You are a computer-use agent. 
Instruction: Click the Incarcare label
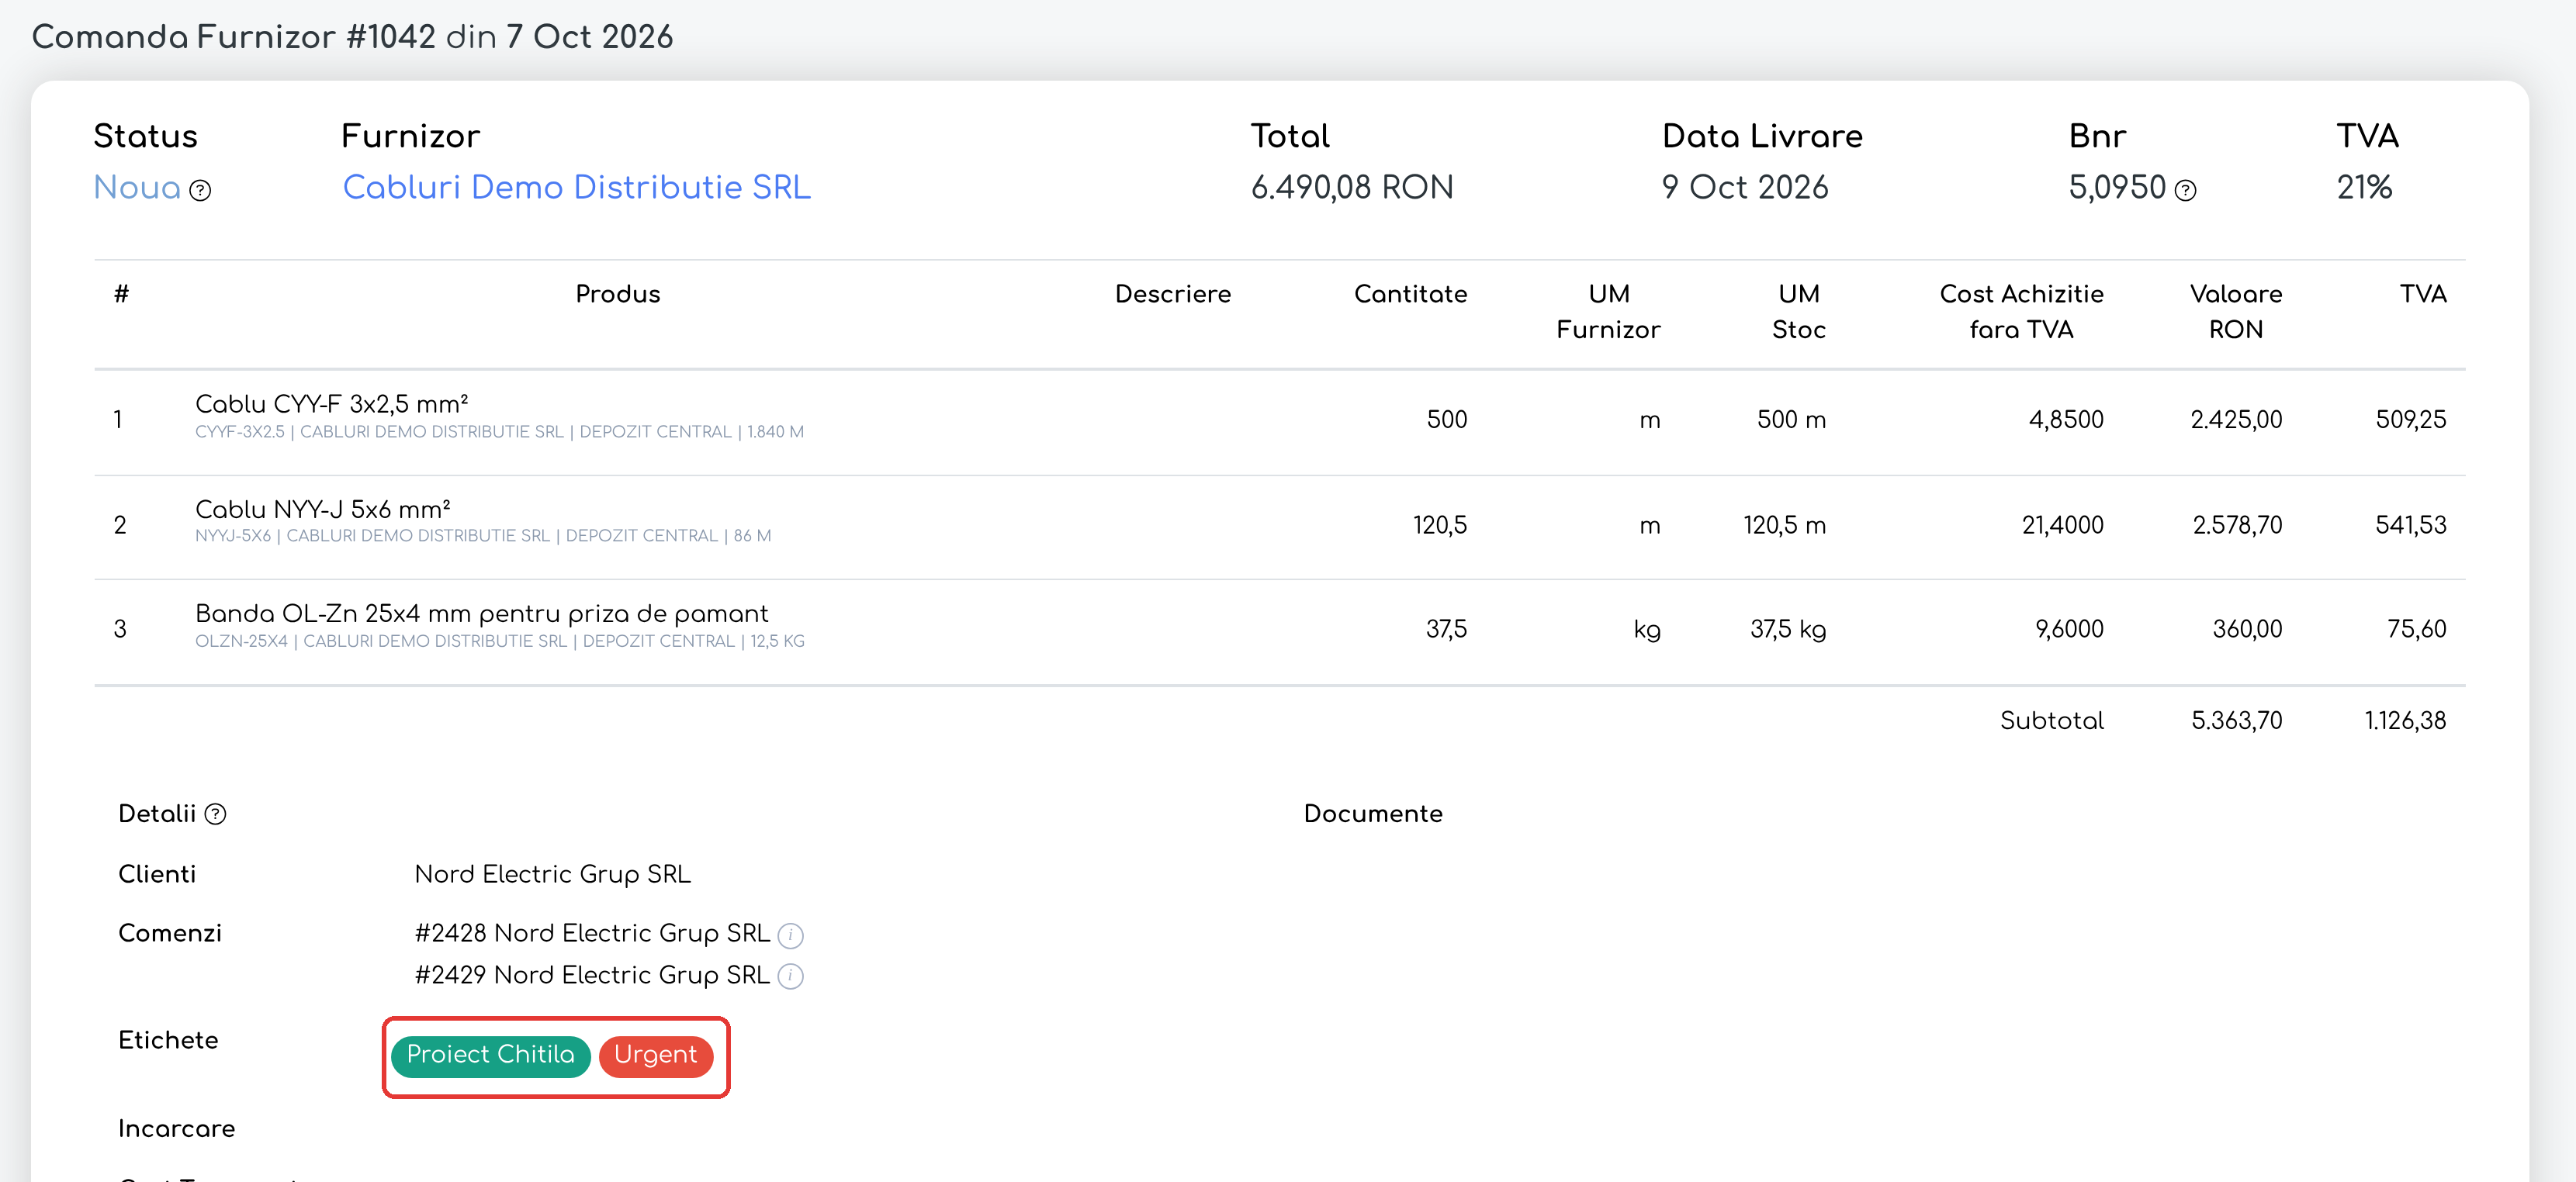pyautogui.click(x=176, y=1129)
